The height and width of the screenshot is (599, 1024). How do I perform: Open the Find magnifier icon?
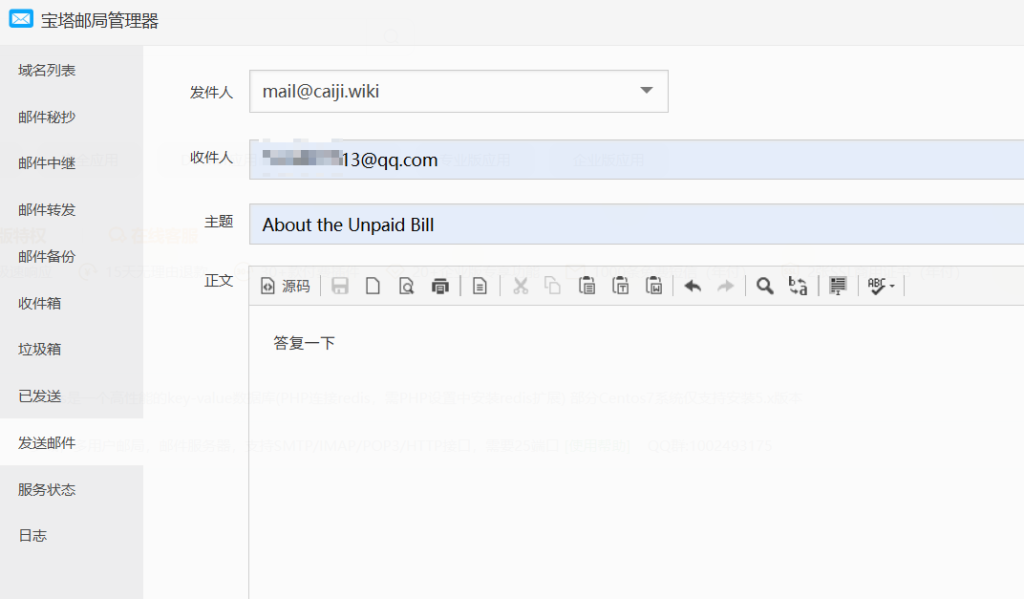764,286
